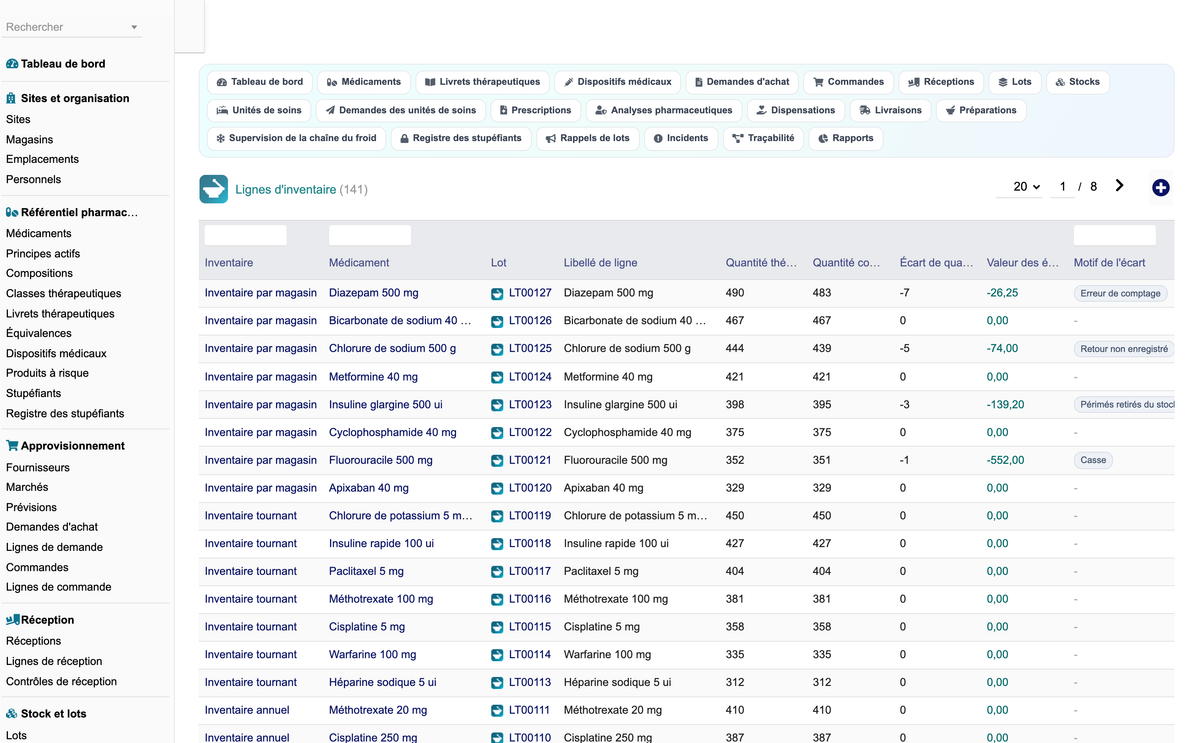Add a new inventory line with plus icon
The width and height of the screenshot is (1200, 743).
coord(1160,187)
